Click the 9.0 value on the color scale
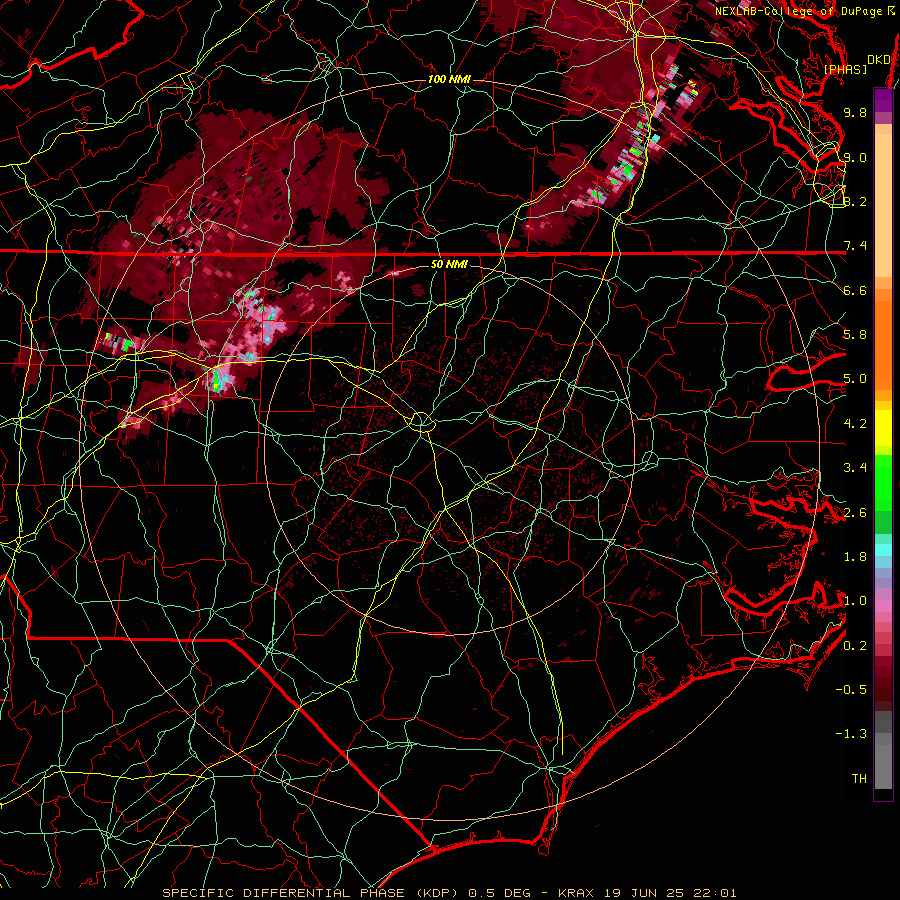 pyautogui.click(x=855, y=157)
